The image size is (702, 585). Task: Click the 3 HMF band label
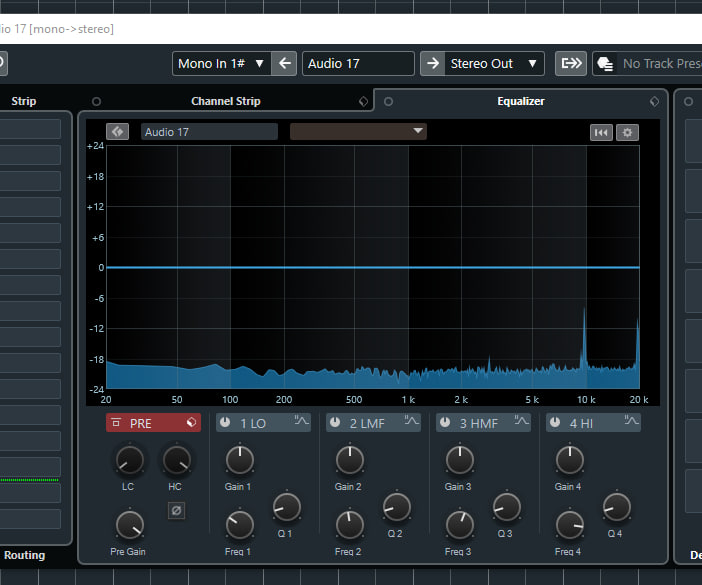(x=479, y=423)
